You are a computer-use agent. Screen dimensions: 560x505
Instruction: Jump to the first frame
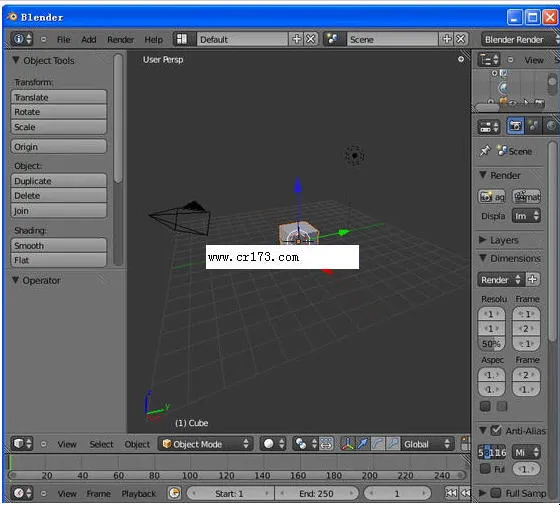pyautogui.click(x=451, y=493)
